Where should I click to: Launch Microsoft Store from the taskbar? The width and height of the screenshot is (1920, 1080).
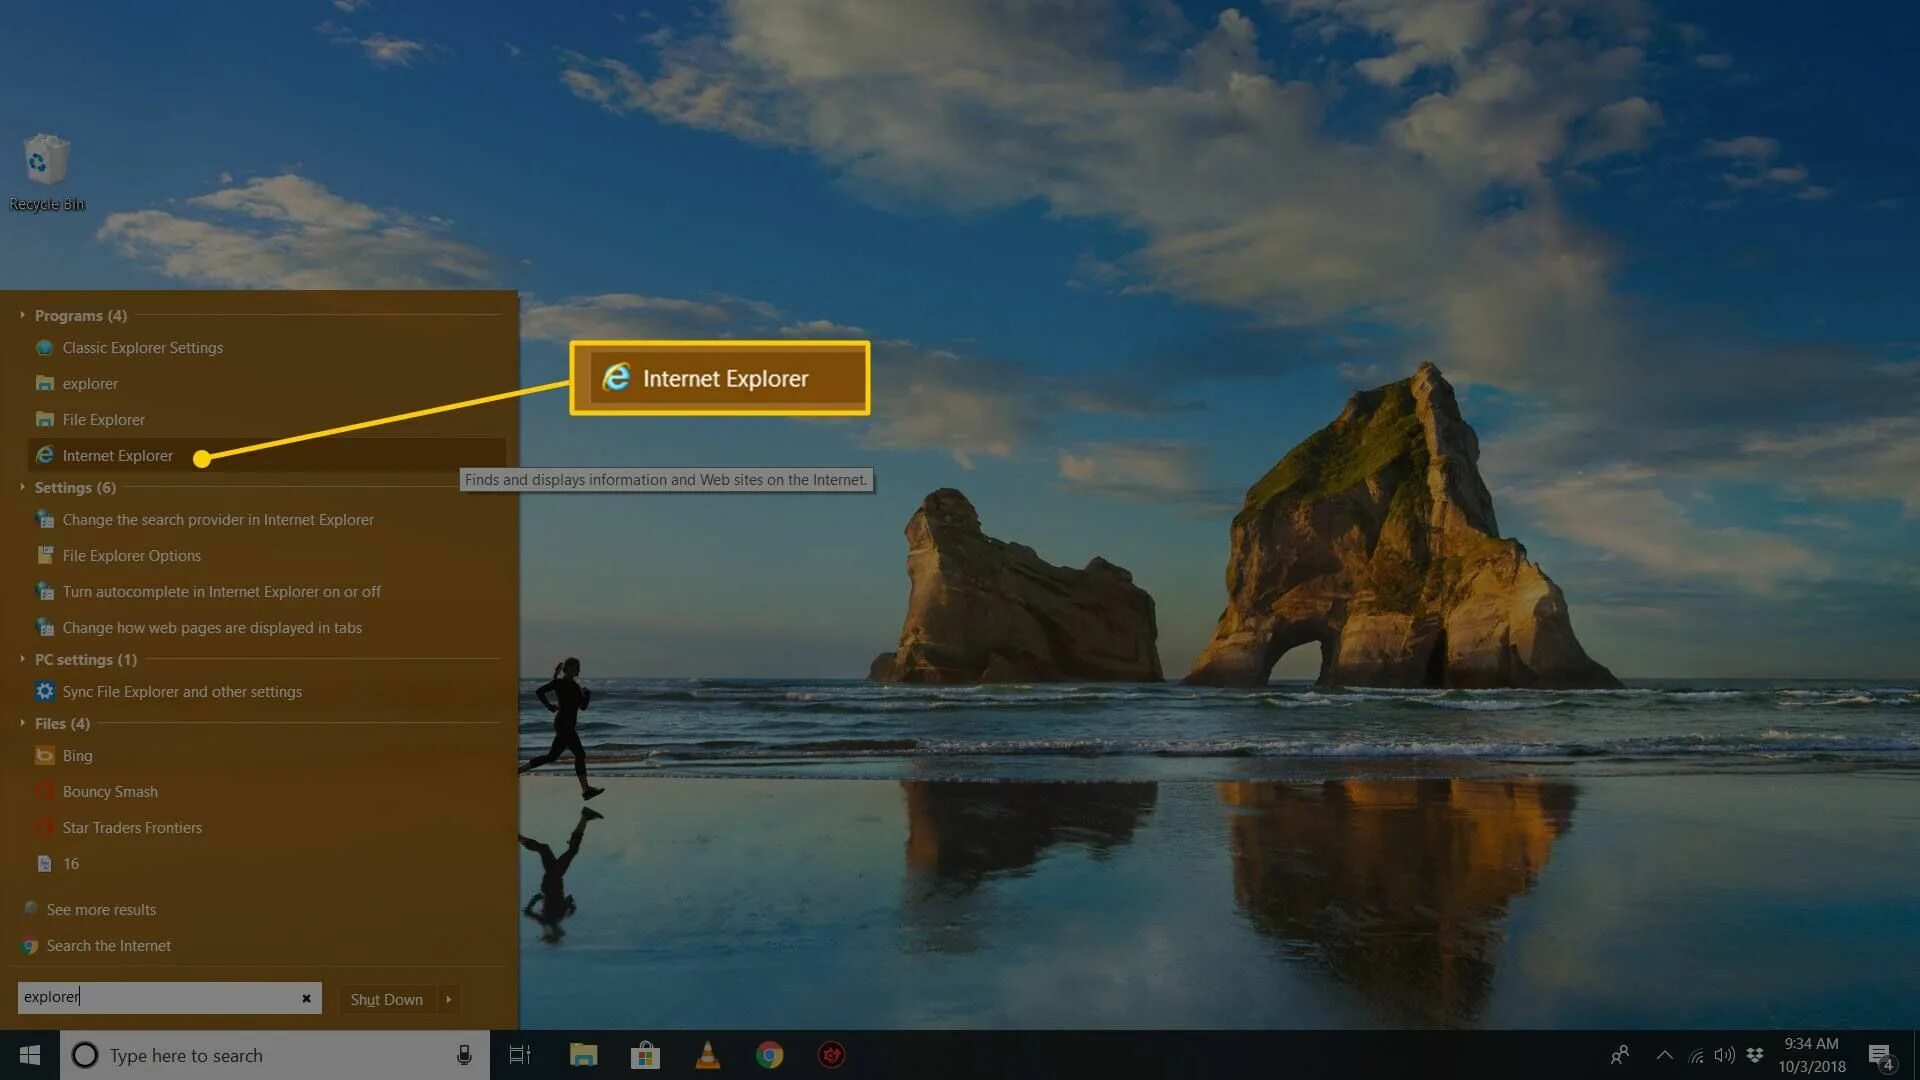tap(645, 1055)
